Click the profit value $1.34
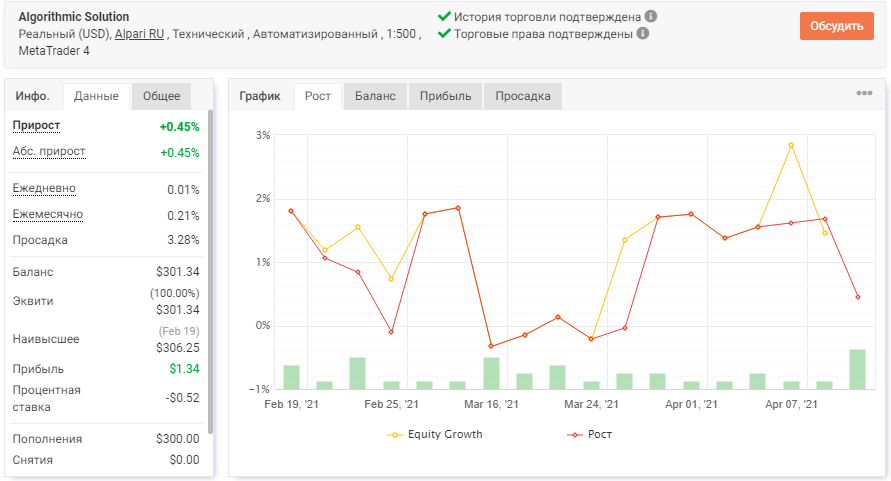This screenshot has height=481, width=891. pos(185,369)
